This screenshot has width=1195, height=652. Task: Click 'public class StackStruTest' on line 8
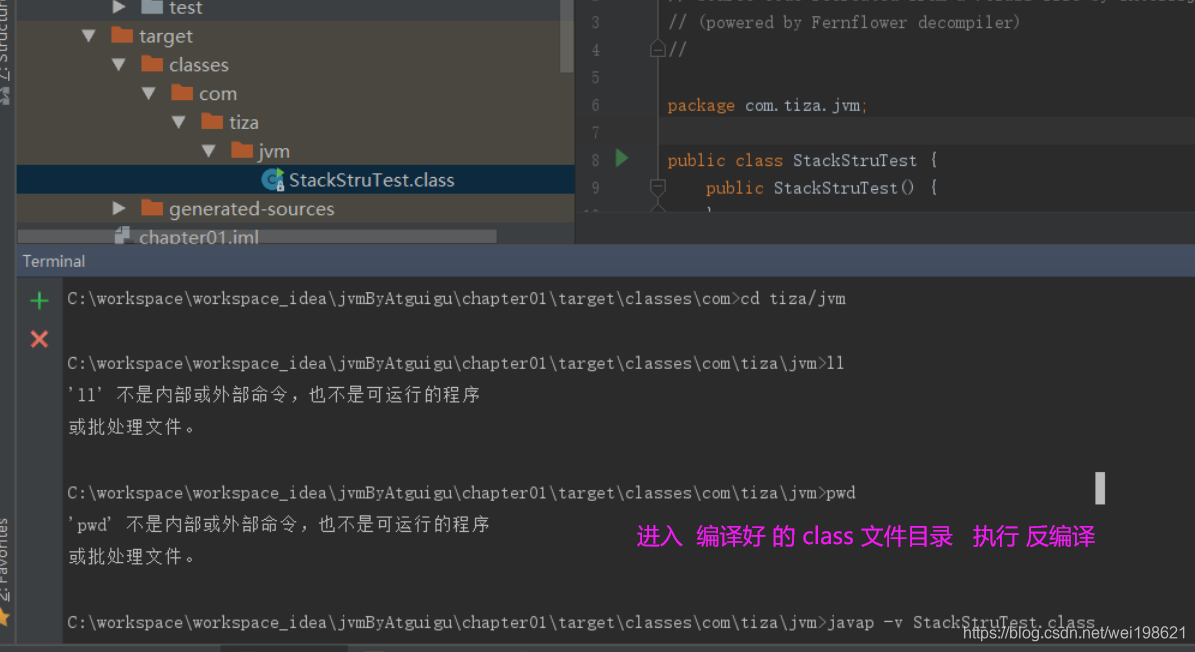pos(793,160)
